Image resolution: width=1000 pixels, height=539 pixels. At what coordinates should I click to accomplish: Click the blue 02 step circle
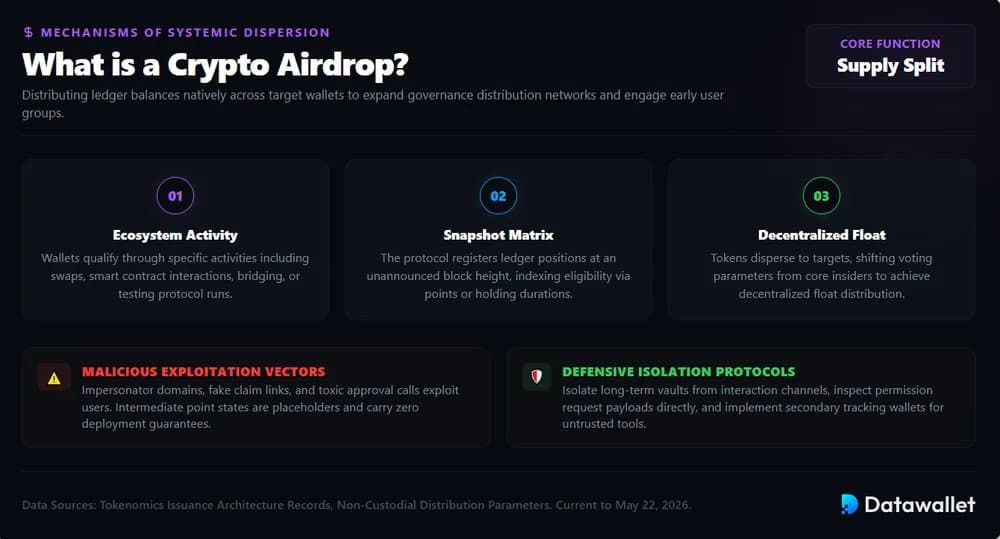tap(498, 196)
